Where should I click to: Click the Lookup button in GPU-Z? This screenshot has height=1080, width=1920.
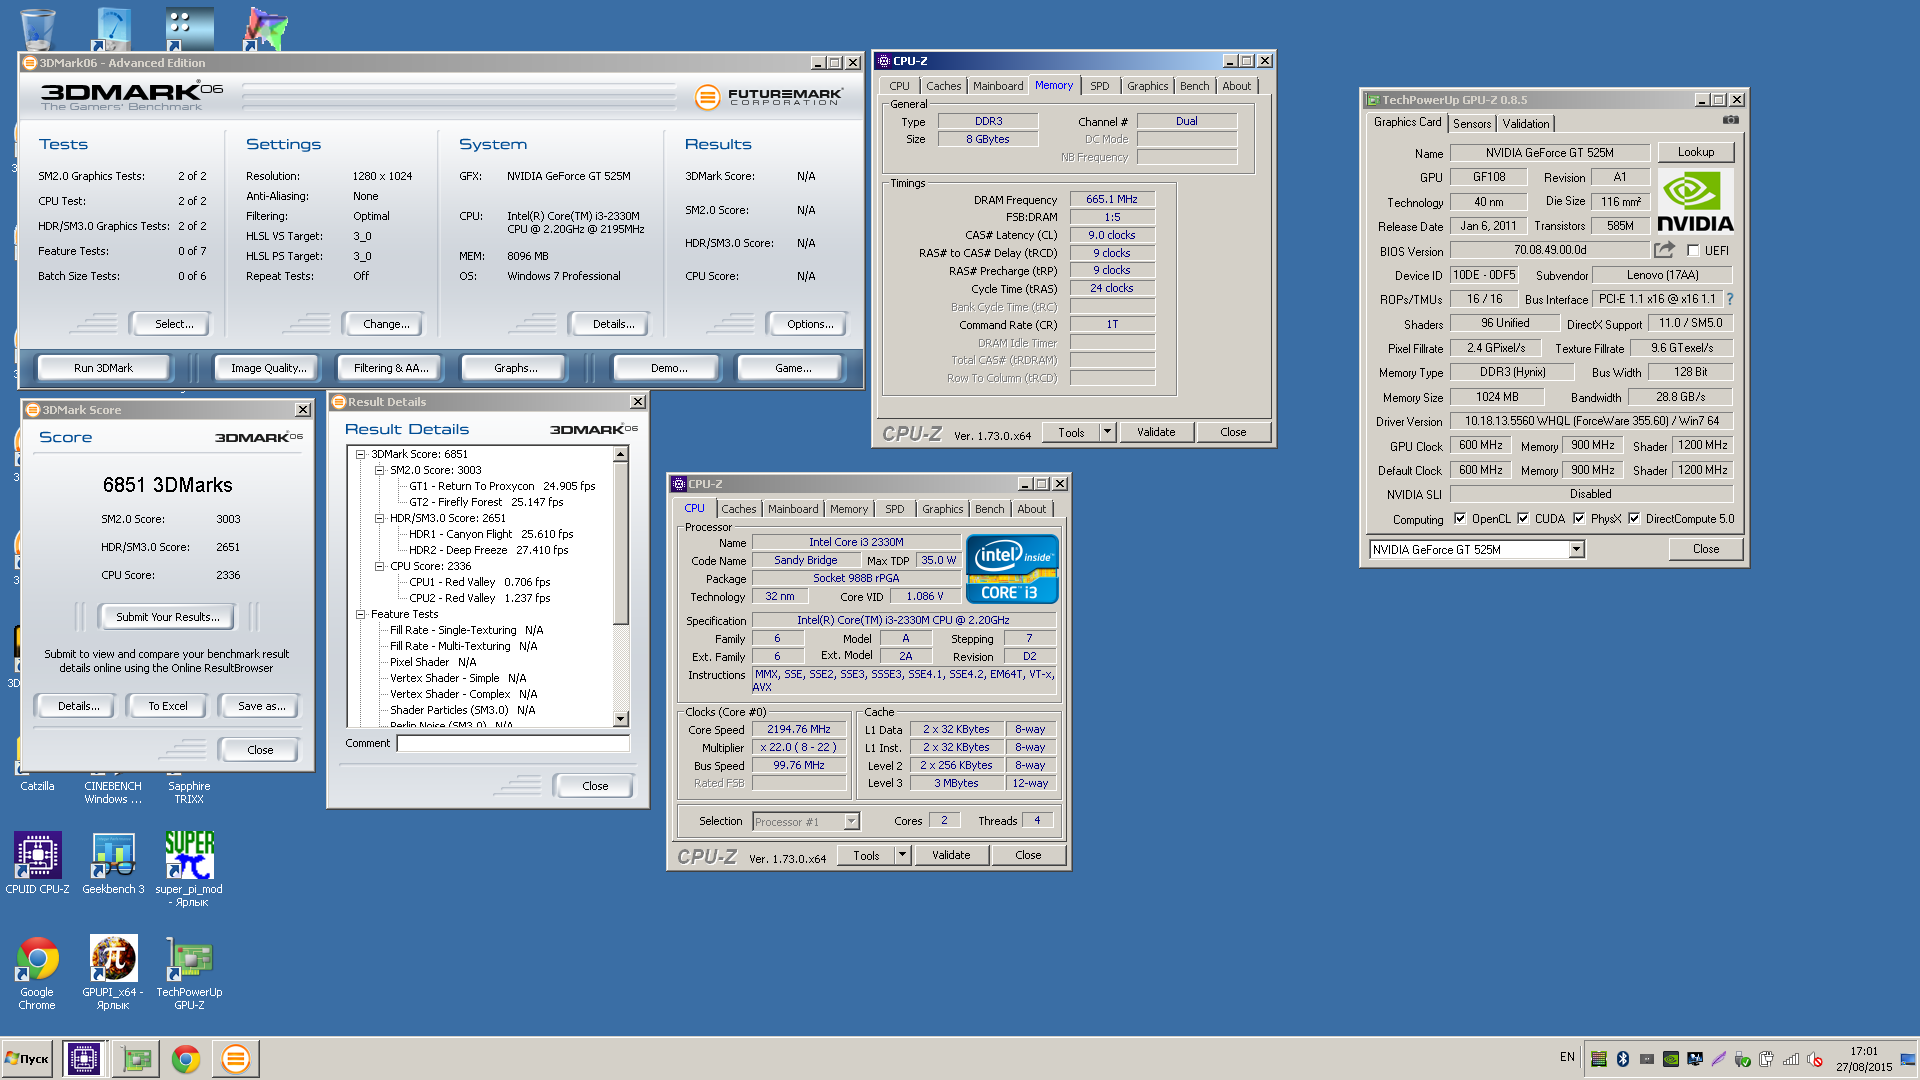(1696, 152)
